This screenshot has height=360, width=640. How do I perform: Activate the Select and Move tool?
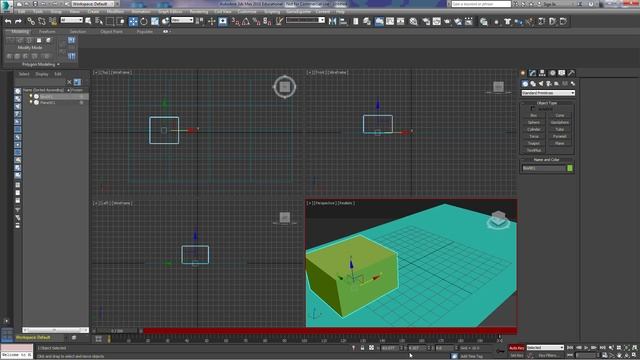click(x=133, y=21)
